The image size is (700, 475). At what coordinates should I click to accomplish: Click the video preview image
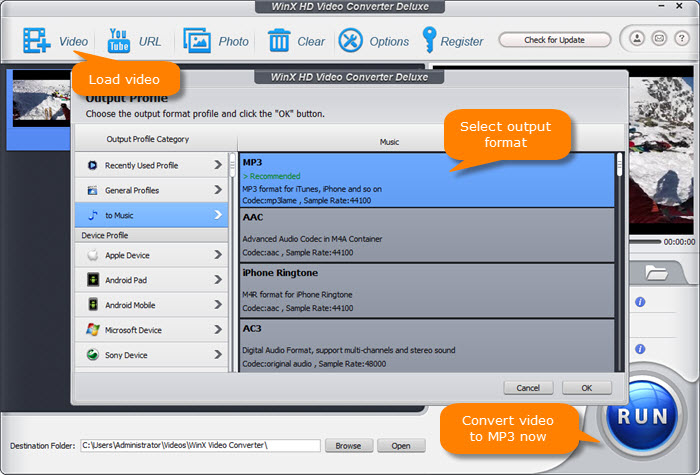(x=661, y=150)
